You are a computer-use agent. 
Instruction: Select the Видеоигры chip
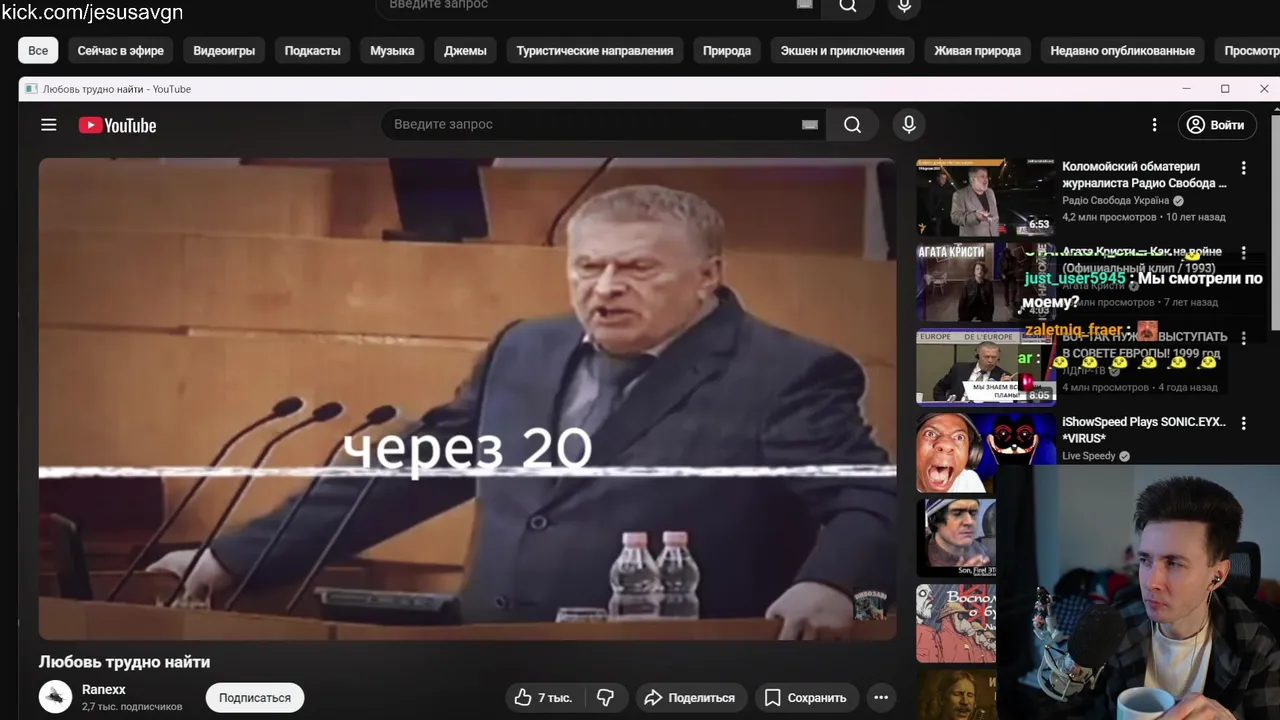(x=224, y=50)
